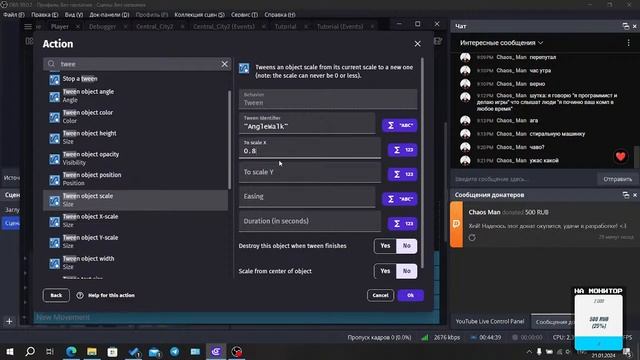Screen dimensions: 640x360
Task: Open the GDevelop hamburger menu
Action: click(x=28, y=27)
